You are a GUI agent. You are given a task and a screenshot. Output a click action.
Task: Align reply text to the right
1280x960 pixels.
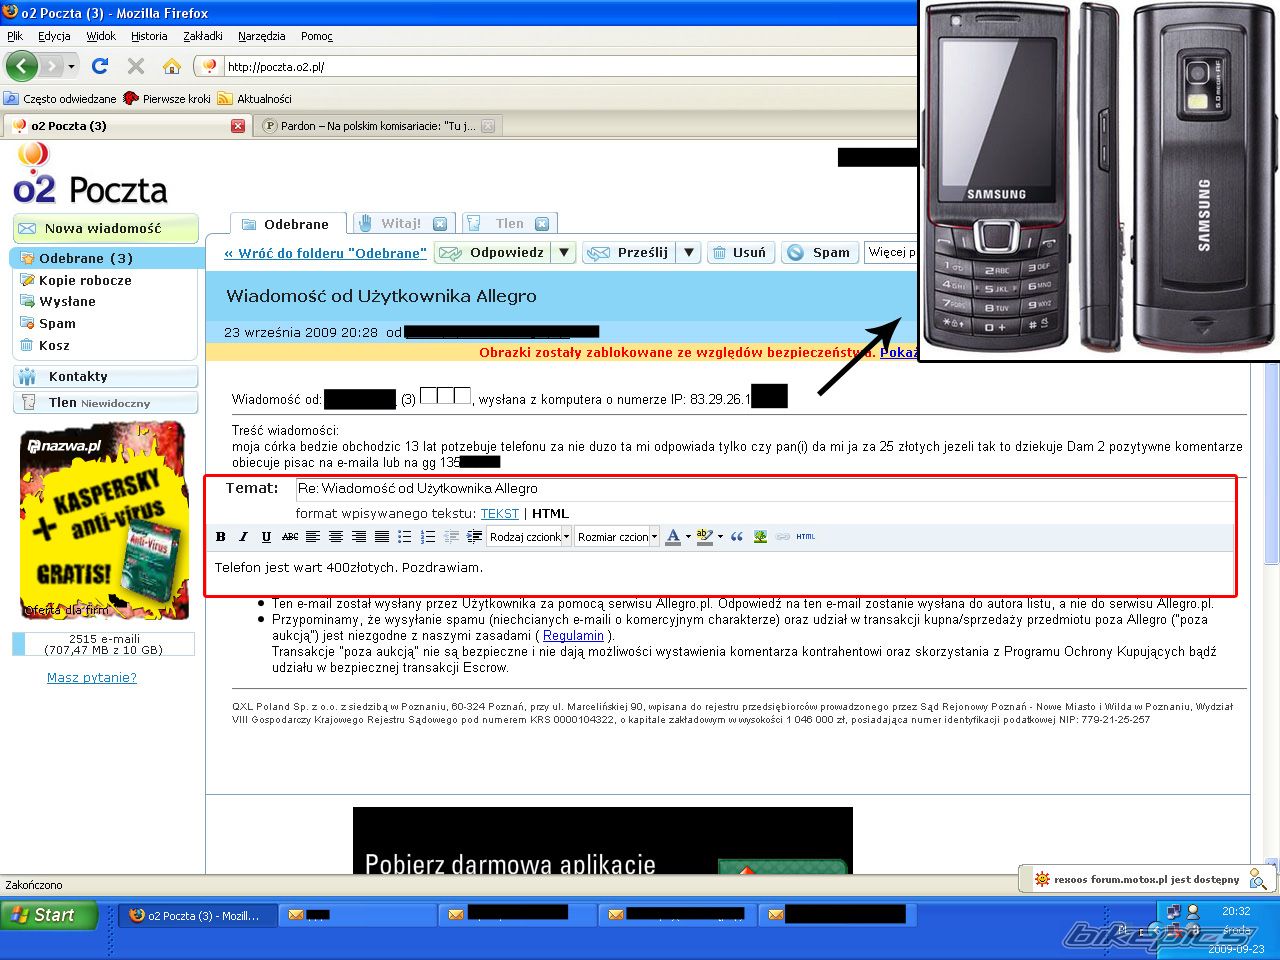pos(359,537)
